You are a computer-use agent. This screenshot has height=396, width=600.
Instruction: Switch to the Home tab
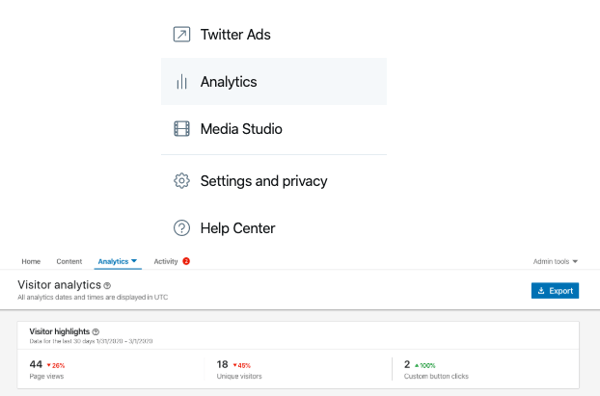pos(31,261)
